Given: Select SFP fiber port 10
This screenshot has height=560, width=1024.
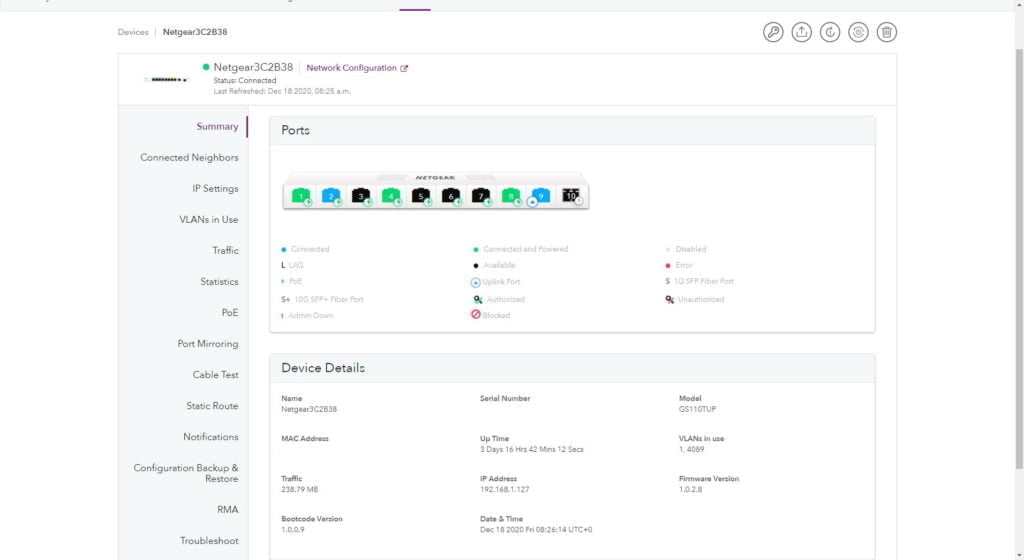Looking at the screenshot, I should [571, 196].
